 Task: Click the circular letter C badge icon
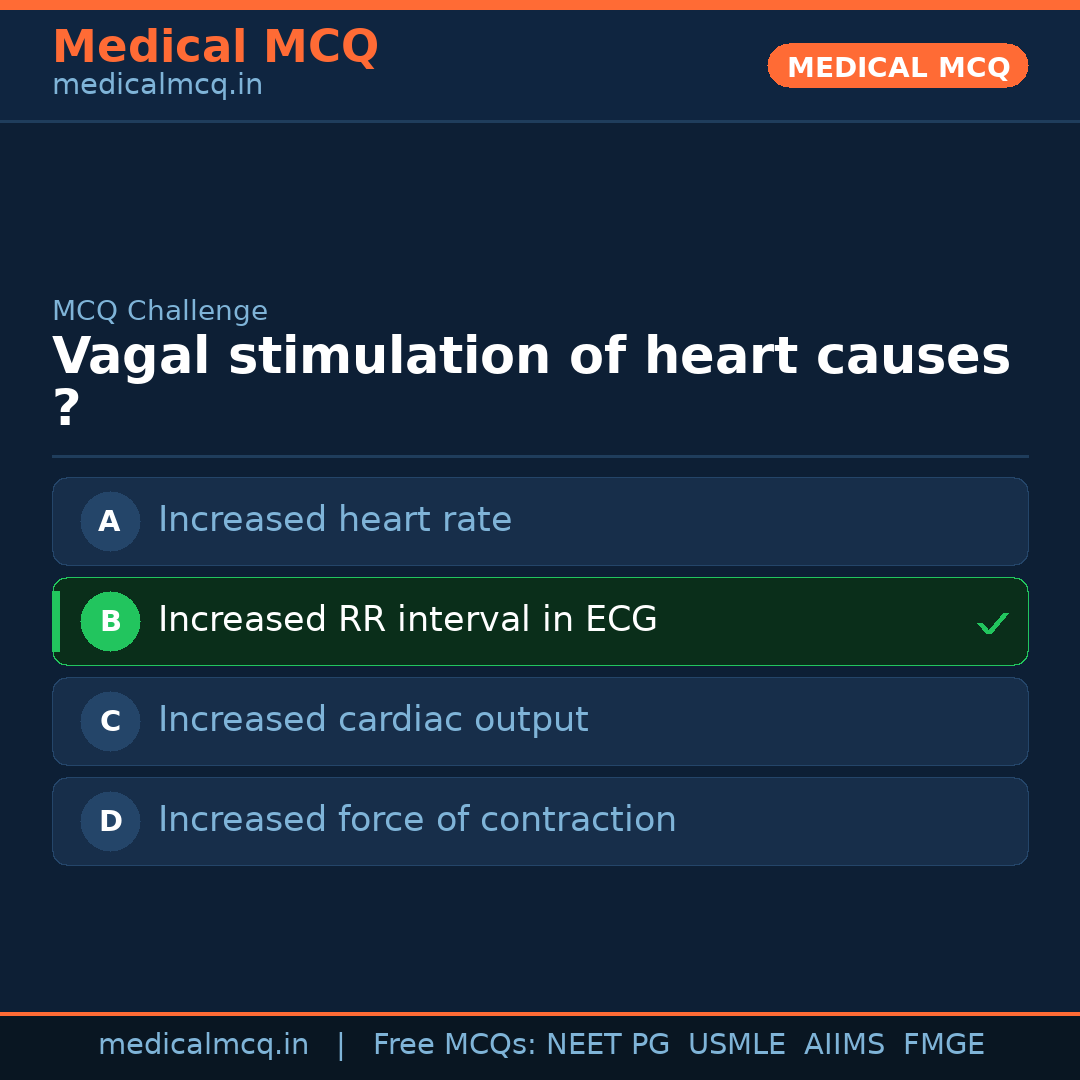(x=110, y=721)
